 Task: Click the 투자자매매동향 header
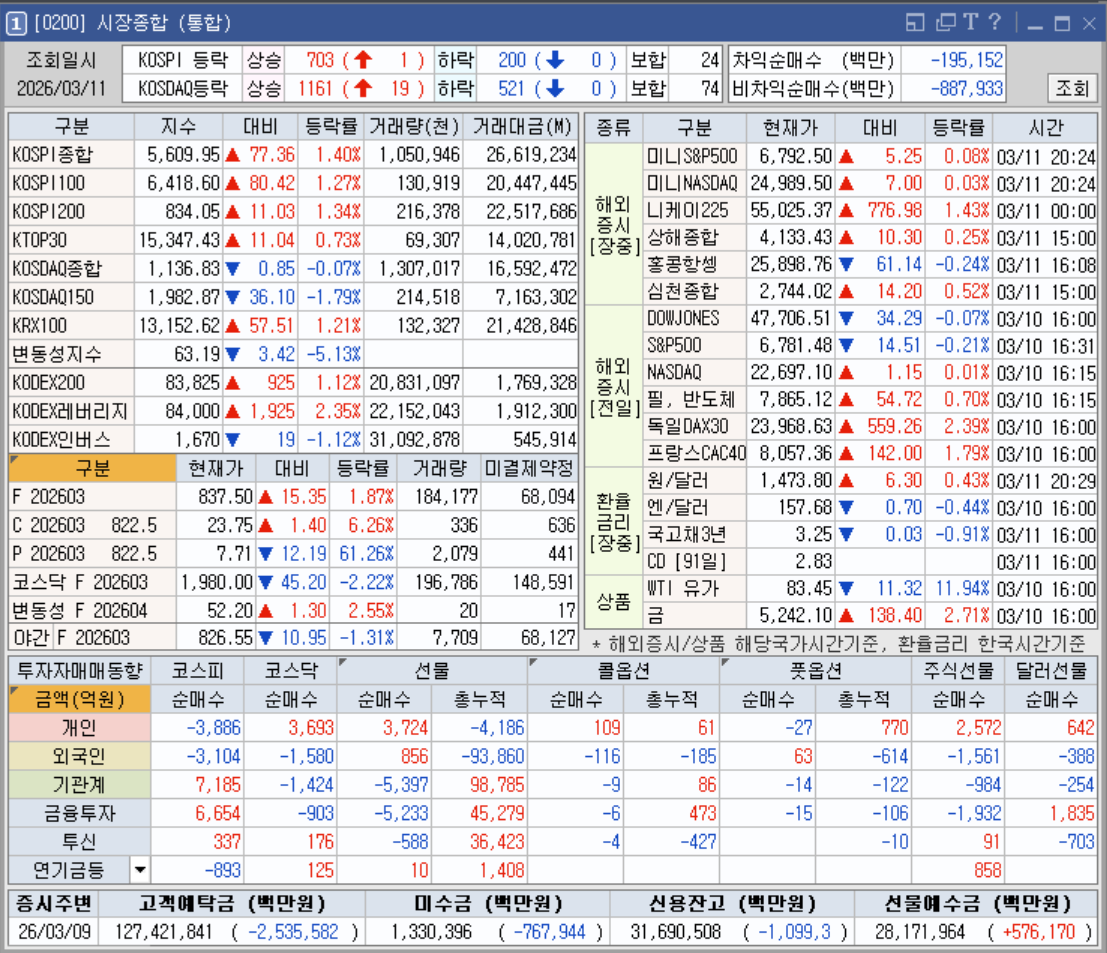click(x=80, y=671)
